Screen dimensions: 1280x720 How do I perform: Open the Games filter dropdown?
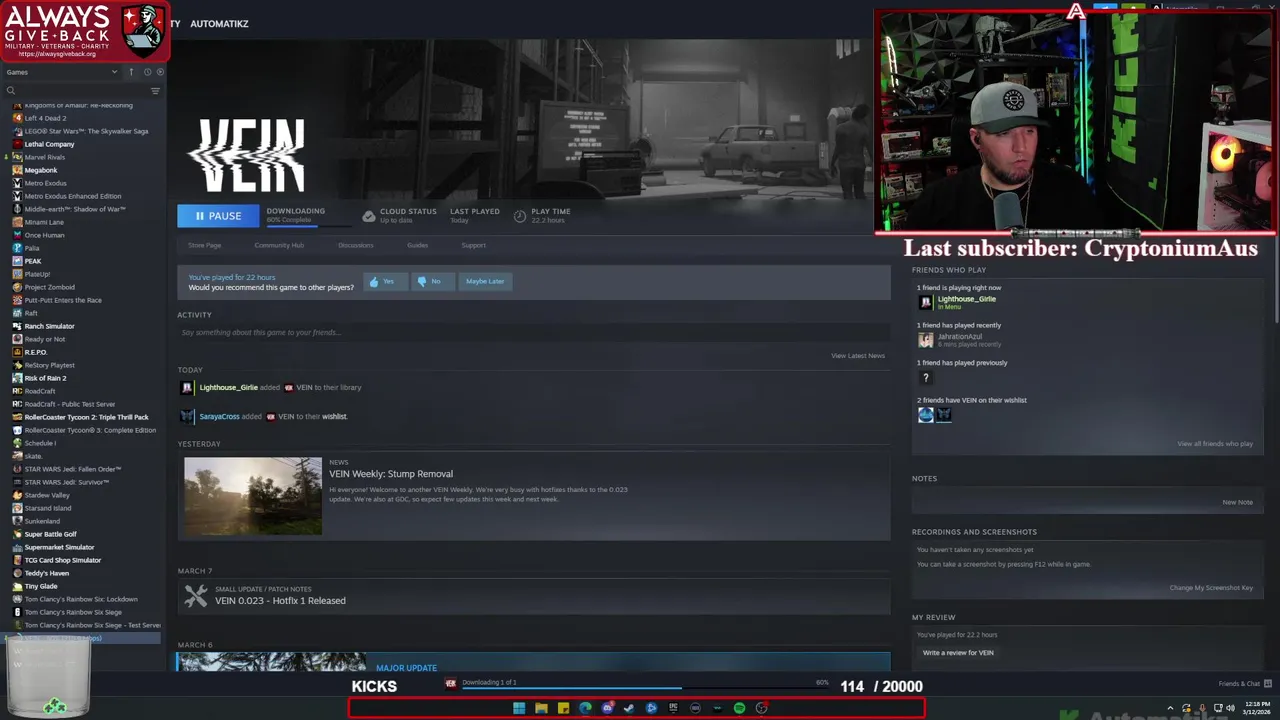[61, 72]
